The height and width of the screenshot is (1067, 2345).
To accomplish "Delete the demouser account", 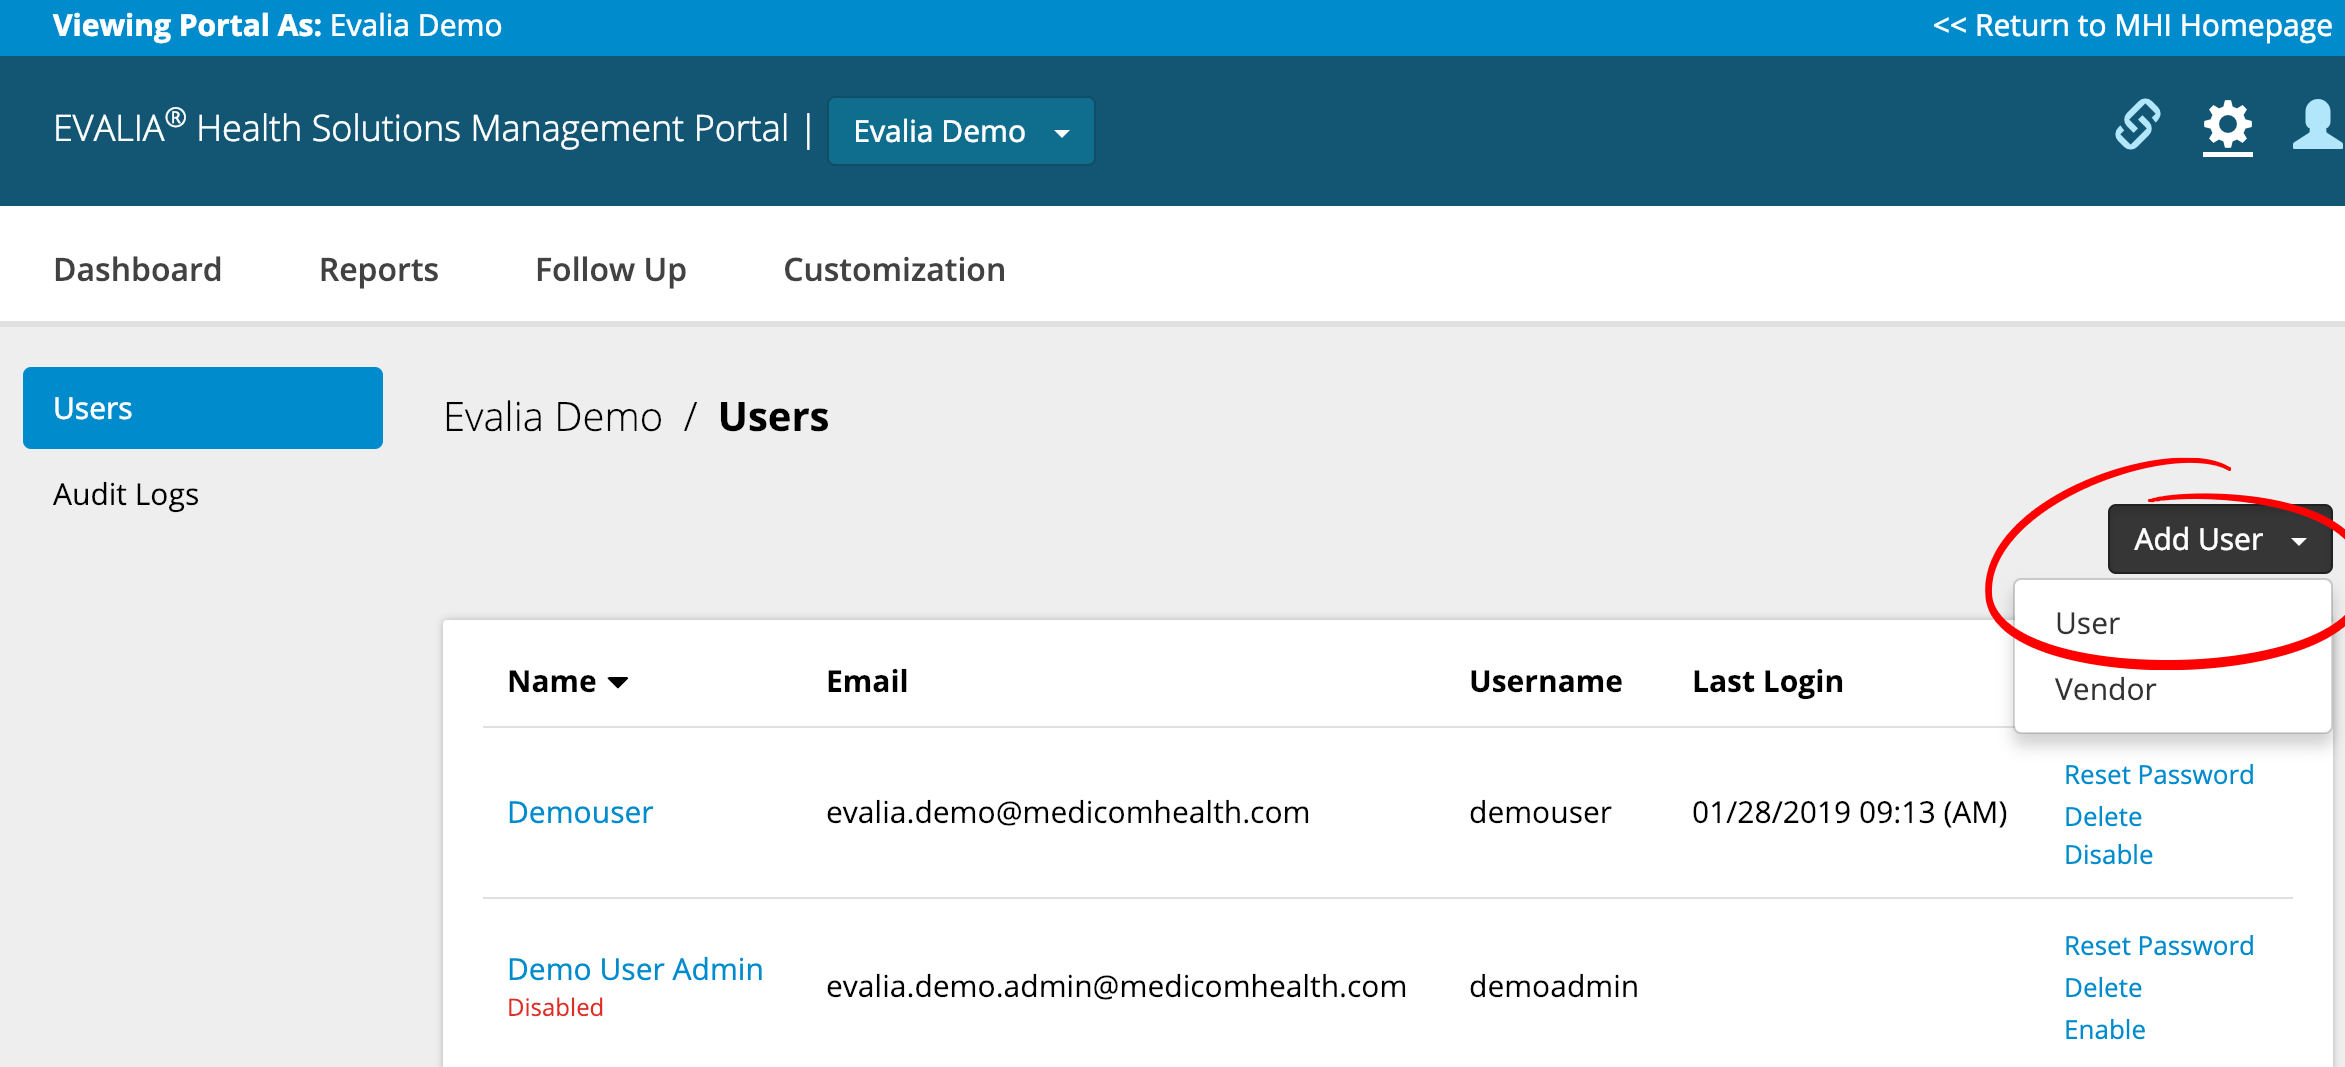I will point(2103,816).
